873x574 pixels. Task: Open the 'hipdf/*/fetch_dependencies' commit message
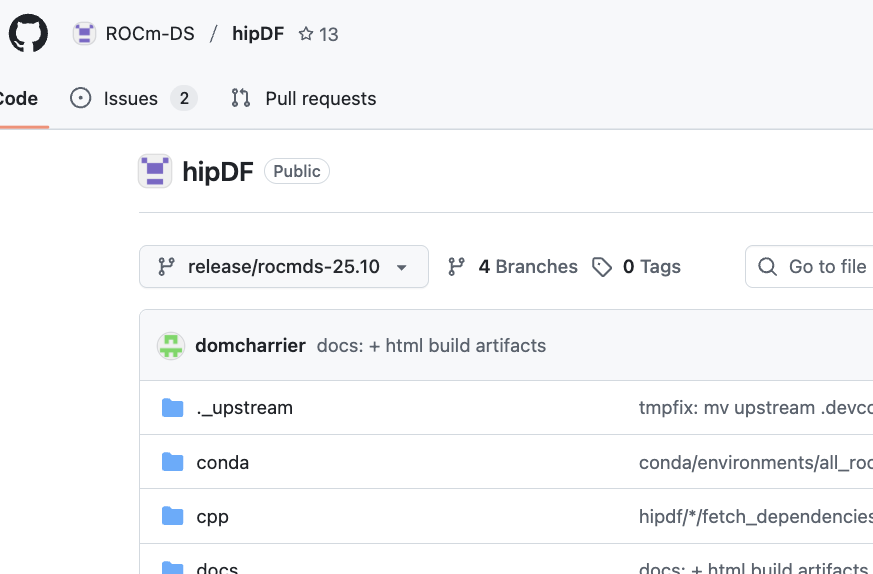click(756, 517)
